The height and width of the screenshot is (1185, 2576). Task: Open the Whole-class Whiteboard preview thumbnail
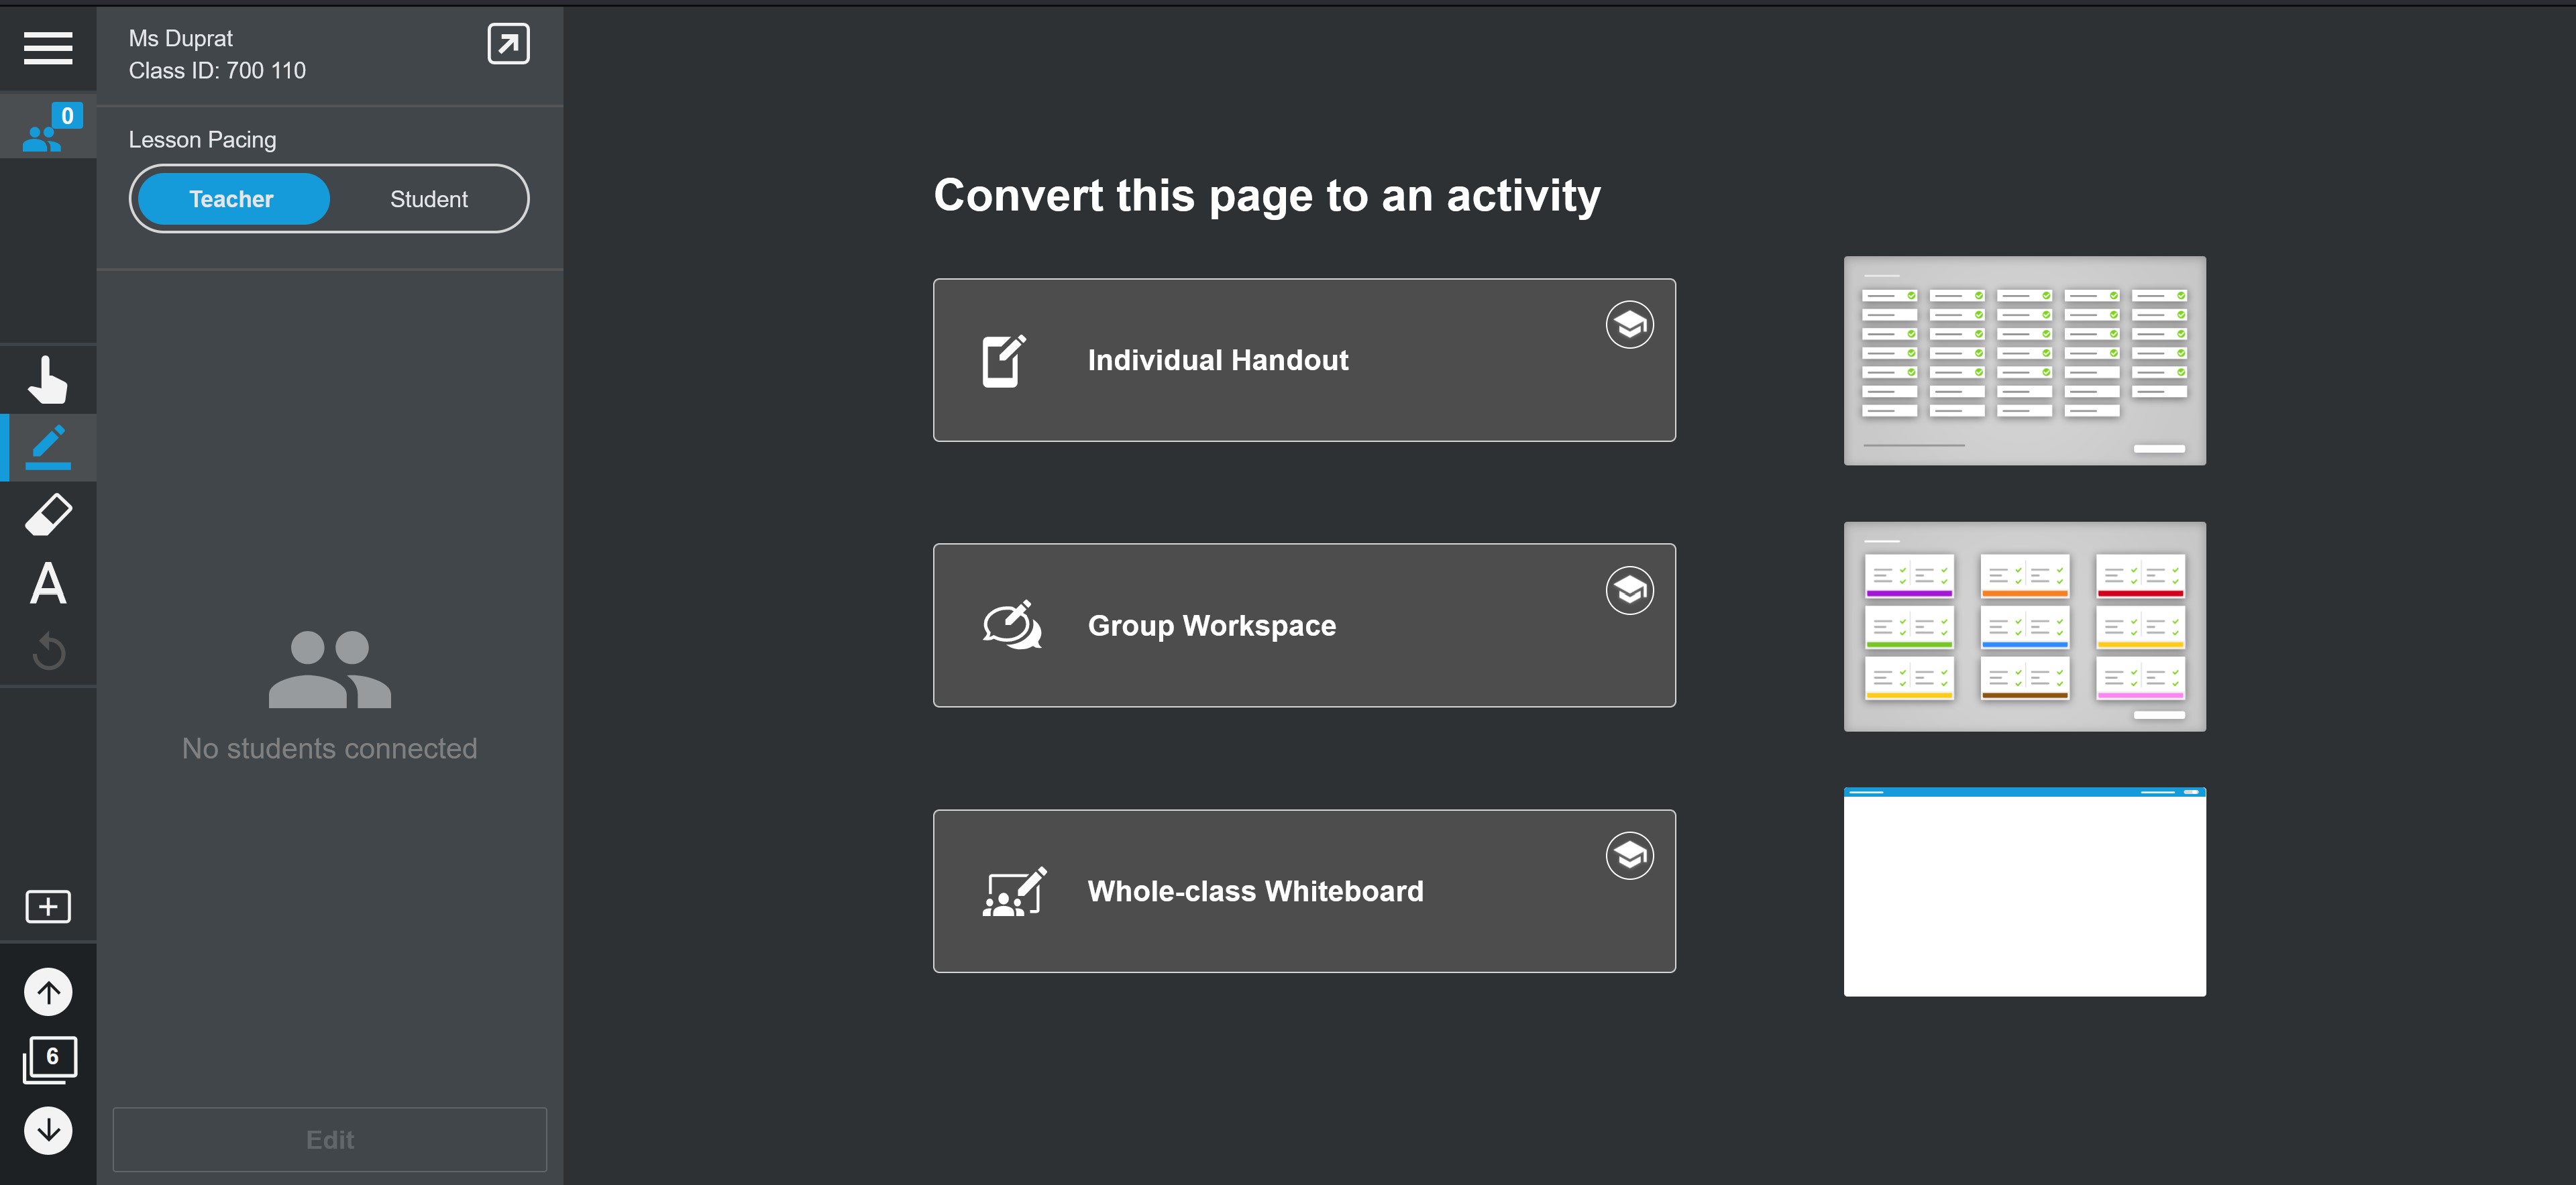pos(2024,892)
